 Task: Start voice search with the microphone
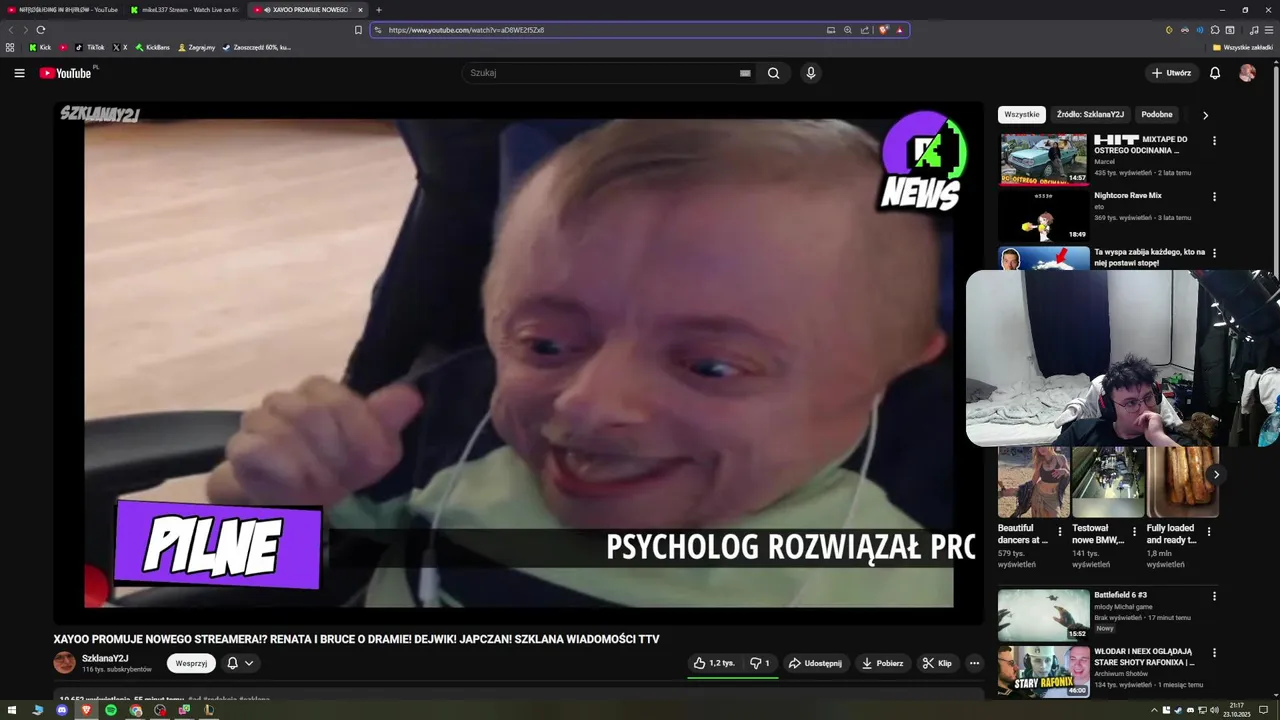tap(811, 73)
